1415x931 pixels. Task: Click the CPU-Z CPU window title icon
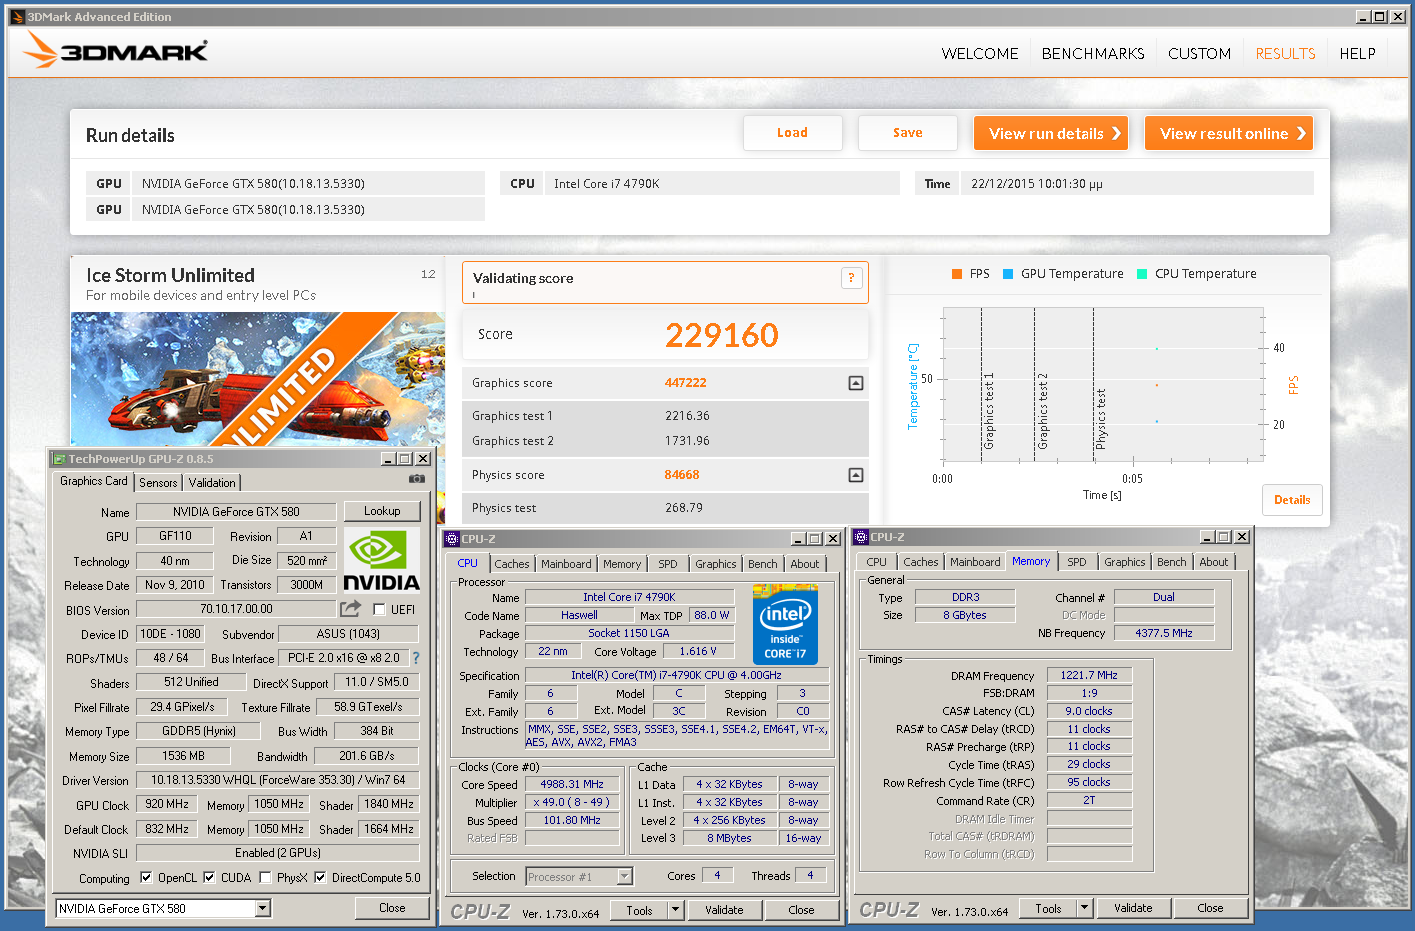pos(452,539)
